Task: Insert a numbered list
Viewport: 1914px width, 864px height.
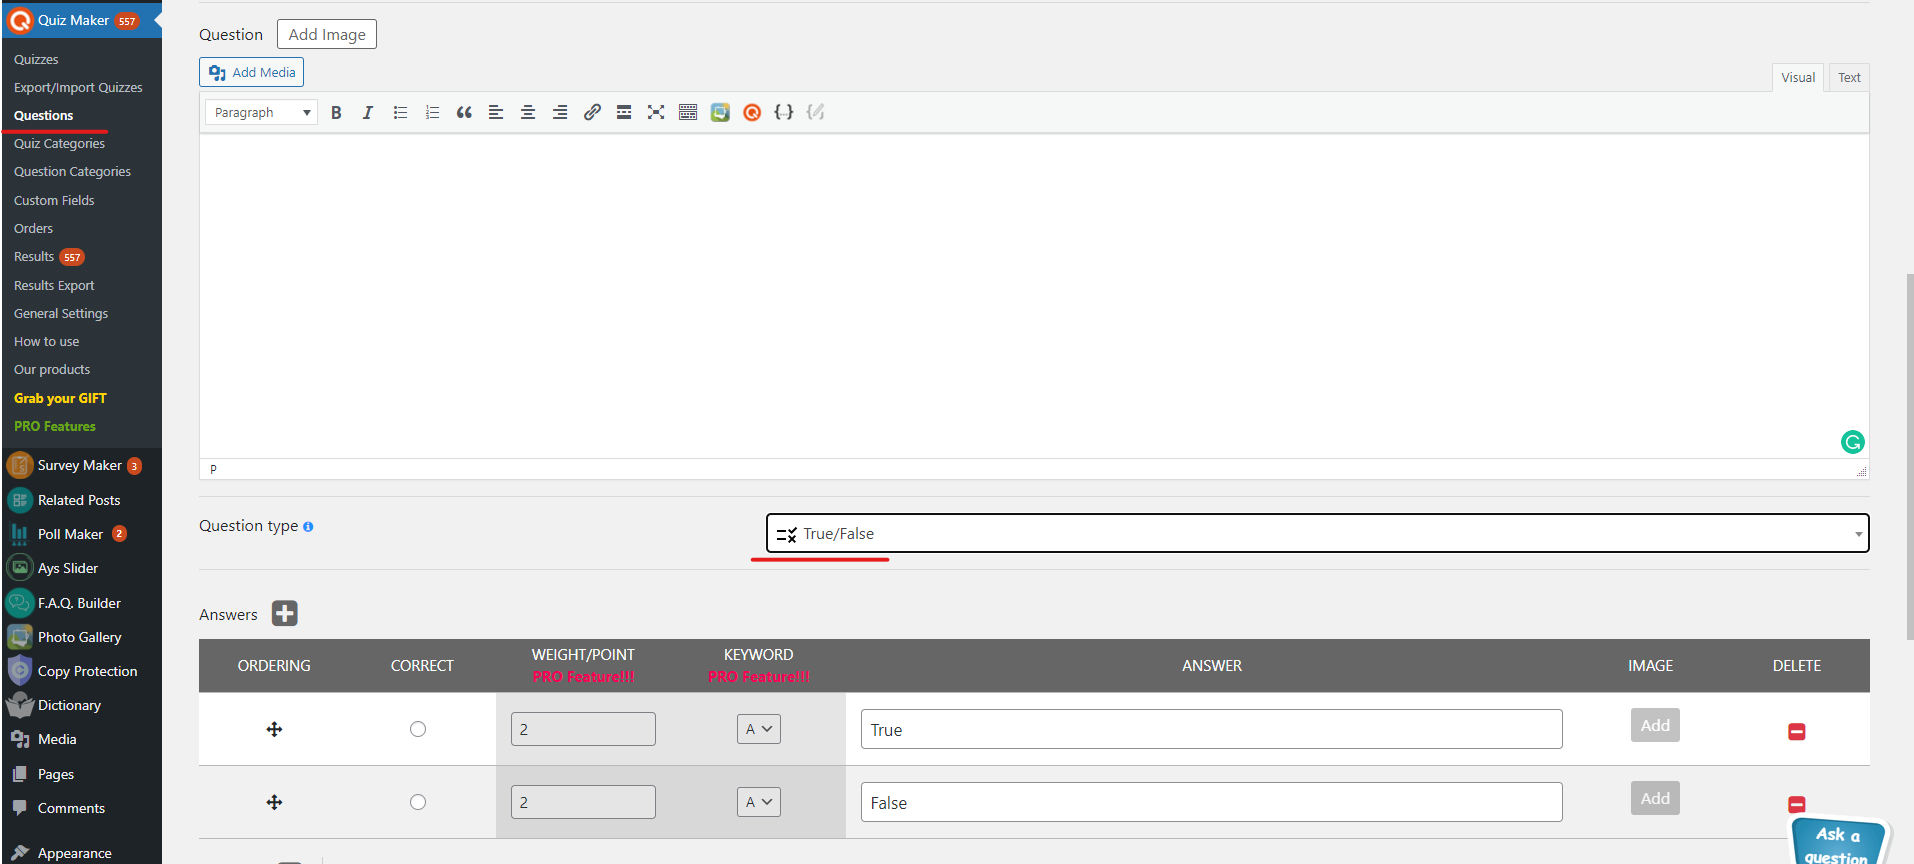Action: (x=432, y=112)
